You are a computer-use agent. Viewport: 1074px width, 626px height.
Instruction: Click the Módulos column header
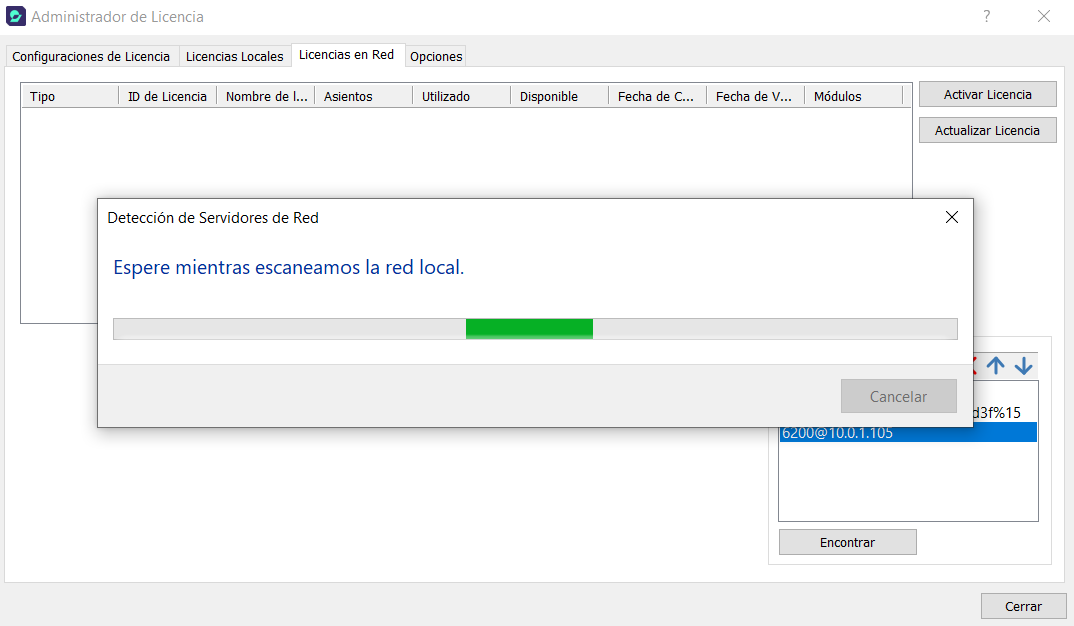tap(853, 97)
